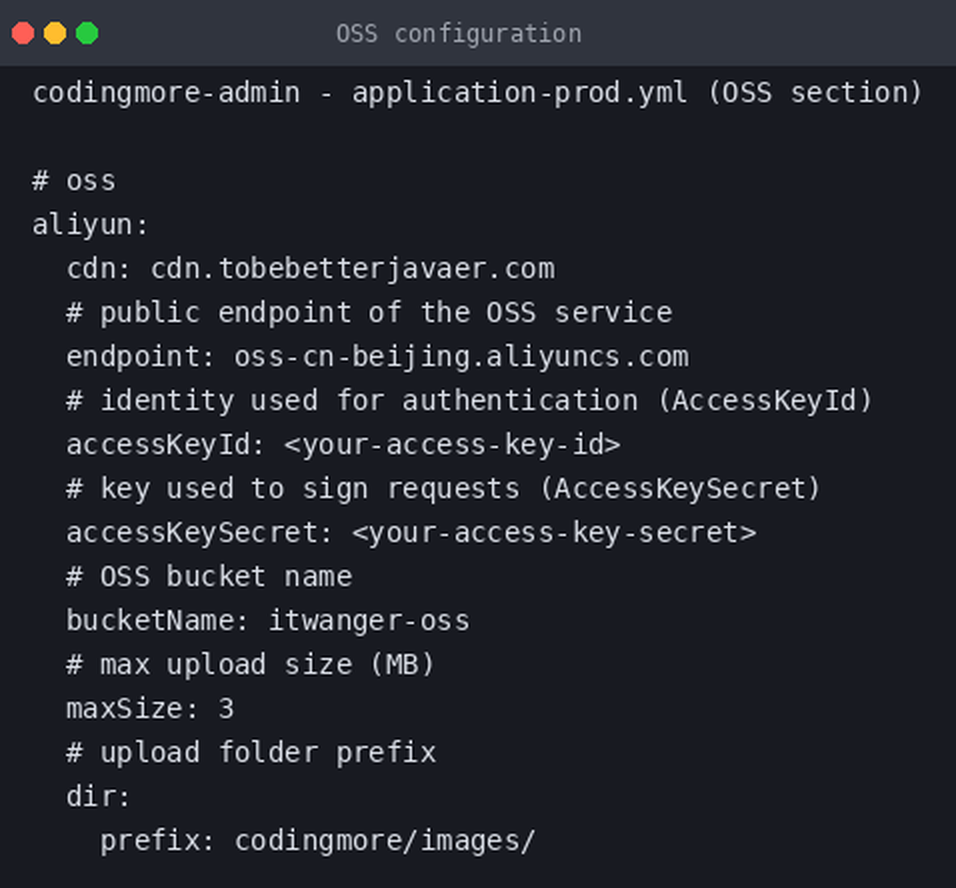Click the 'OSS configuration' window title

[458, 34]
